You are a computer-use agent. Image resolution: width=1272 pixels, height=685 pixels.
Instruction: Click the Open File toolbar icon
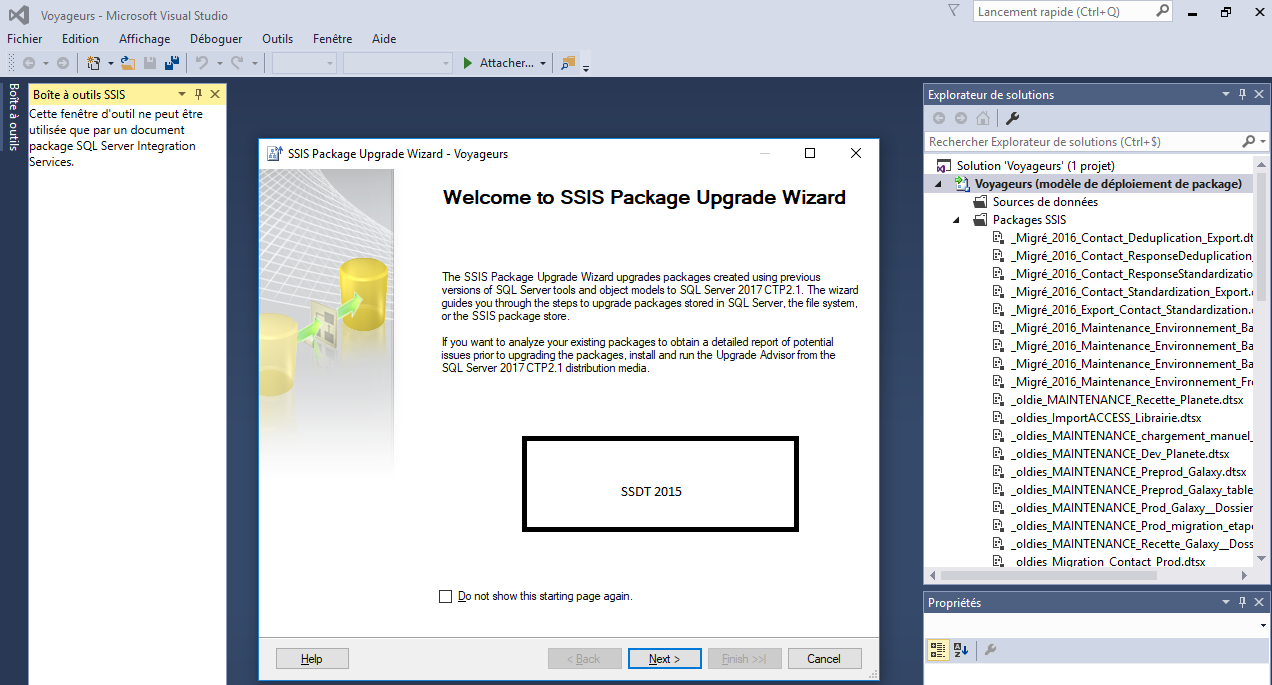click(x=128, y=63)
